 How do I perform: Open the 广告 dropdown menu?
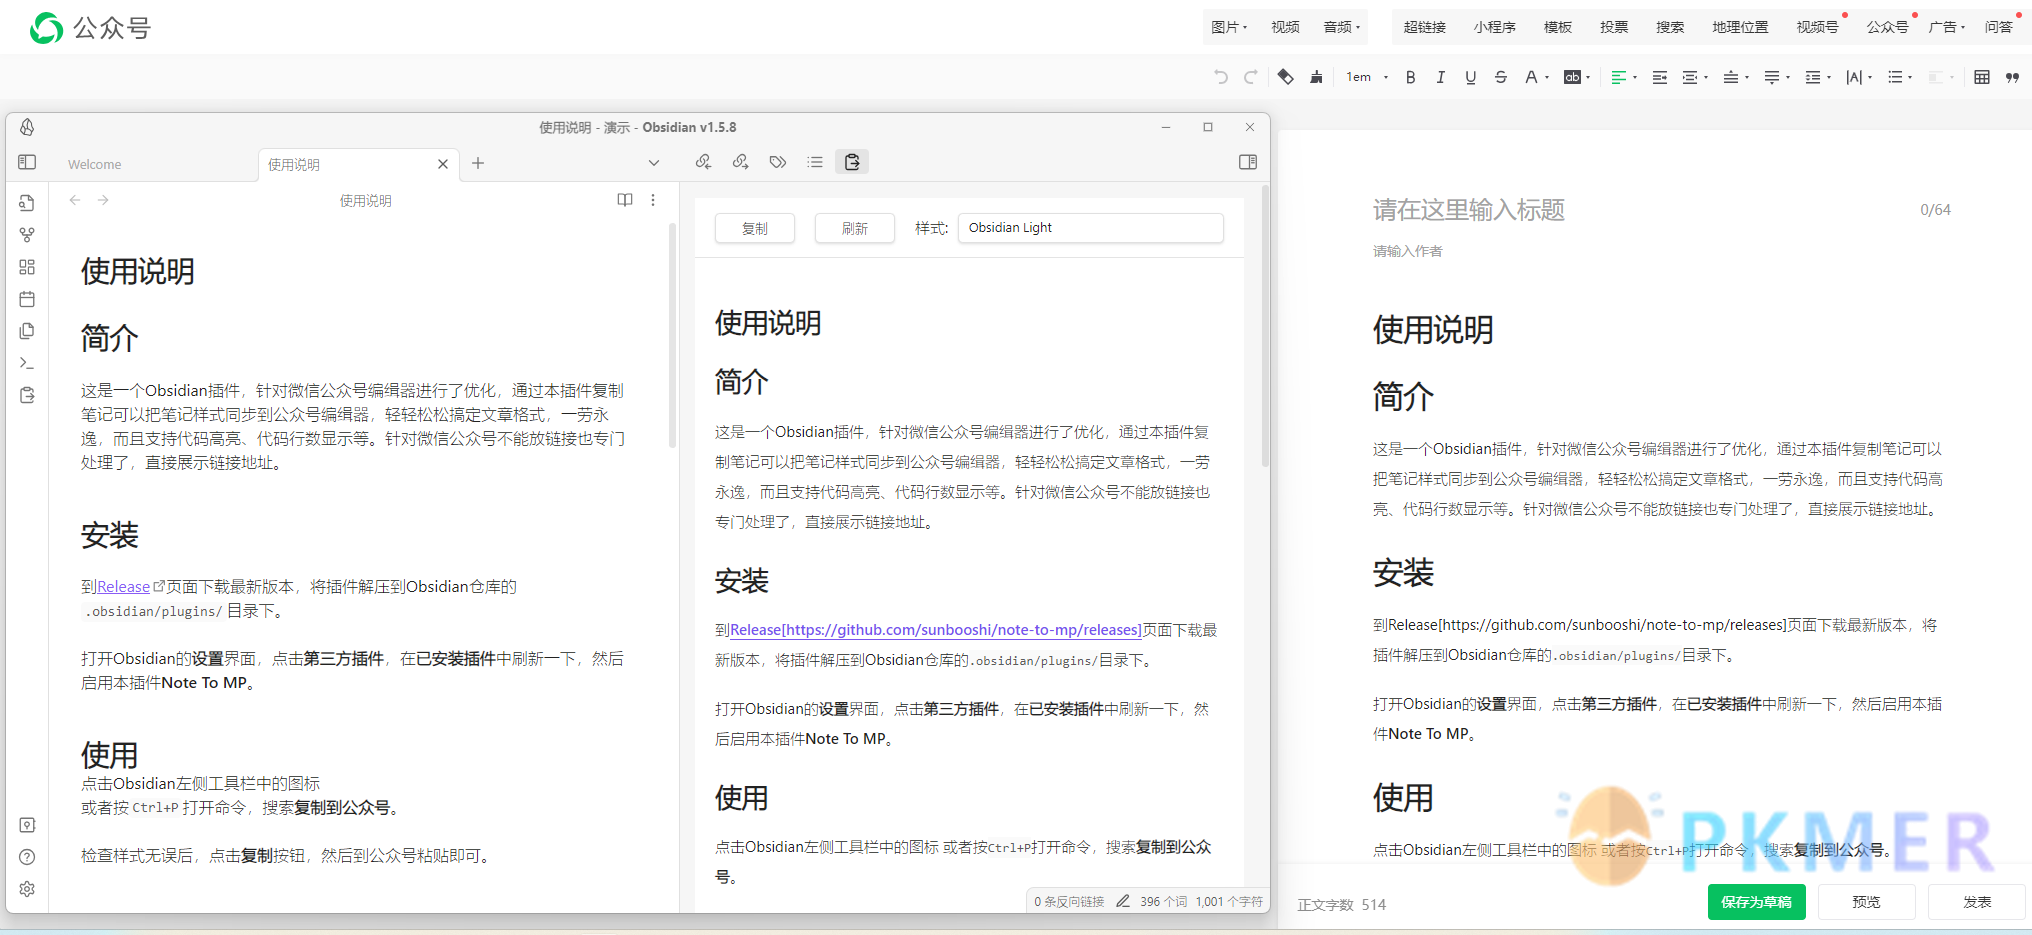coord(1947,27)
